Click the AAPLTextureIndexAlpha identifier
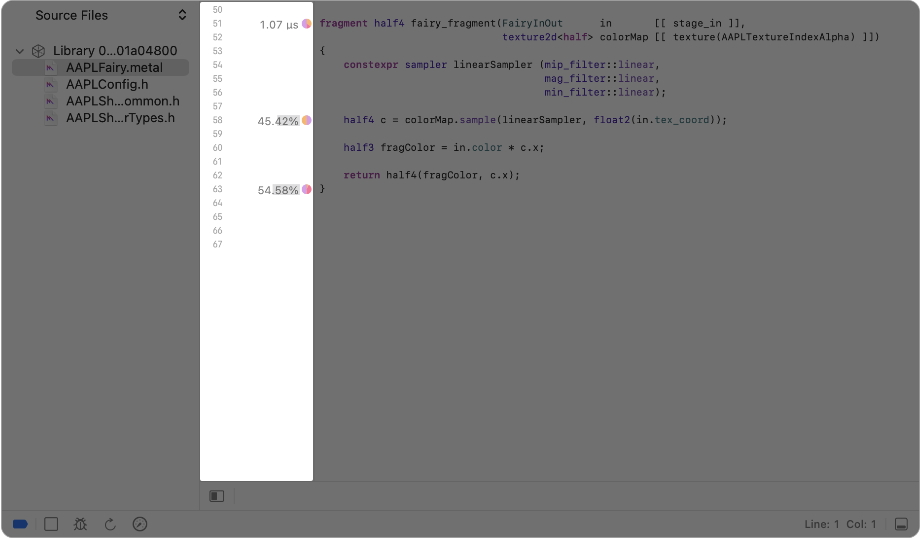The height and width of the screenshot is (538, 920). point(787,37)
